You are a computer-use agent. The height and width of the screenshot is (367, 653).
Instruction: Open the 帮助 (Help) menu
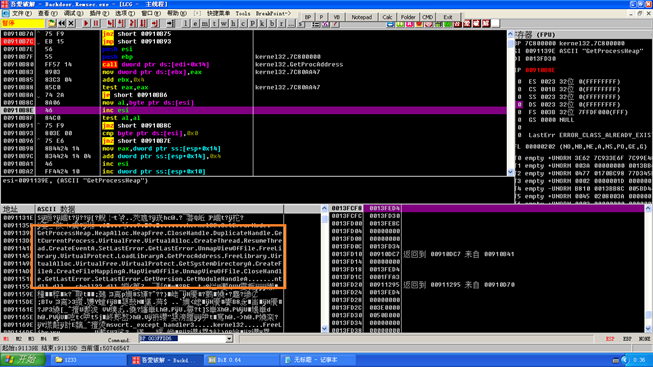tap(177, 13)
